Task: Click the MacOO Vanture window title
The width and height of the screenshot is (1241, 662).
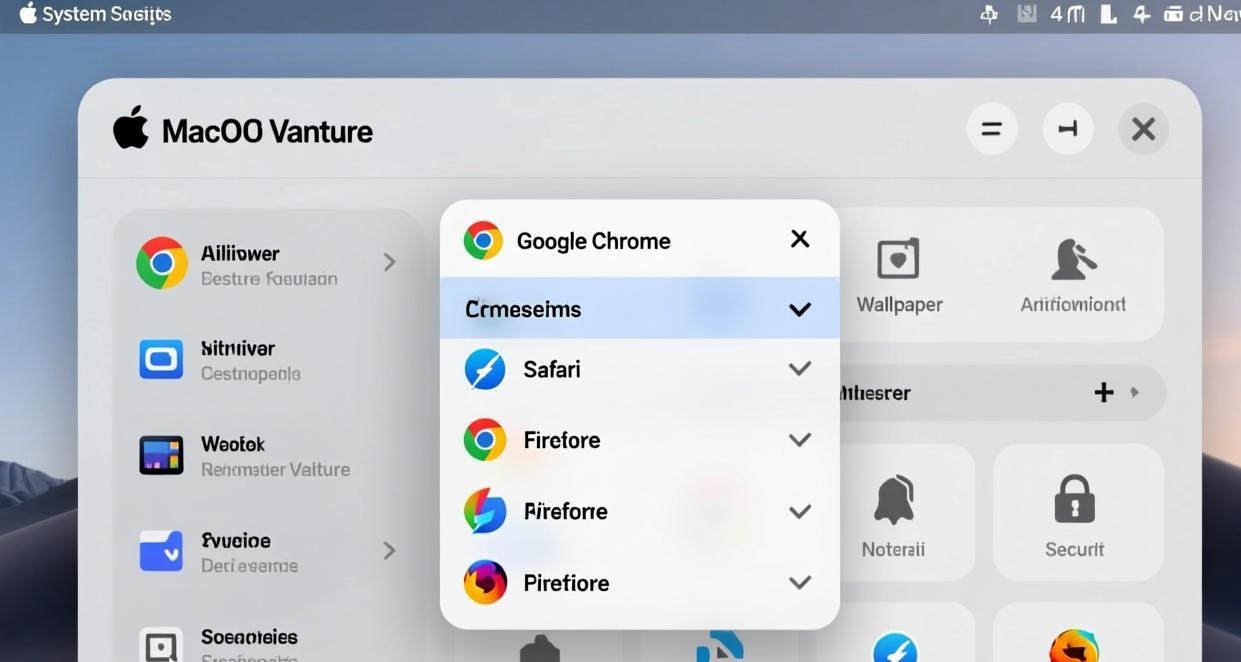Action: [267, 131]
